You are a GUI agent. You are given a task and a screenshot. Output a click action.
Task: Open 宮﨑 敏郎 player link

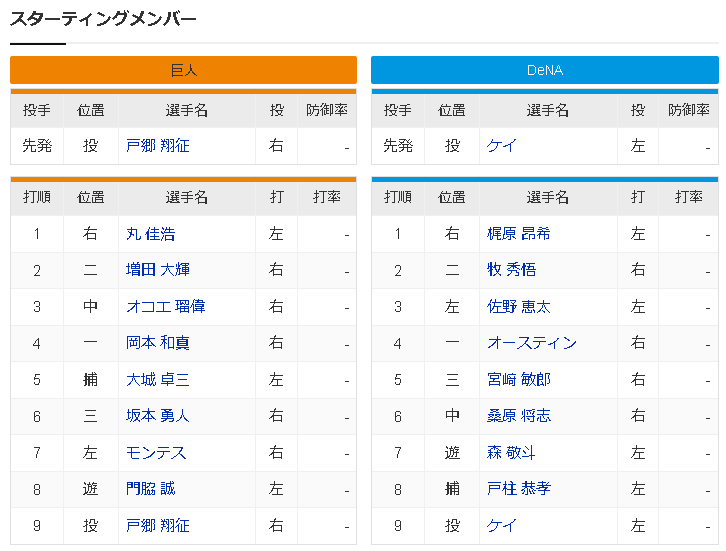click(x=518, y=379)
